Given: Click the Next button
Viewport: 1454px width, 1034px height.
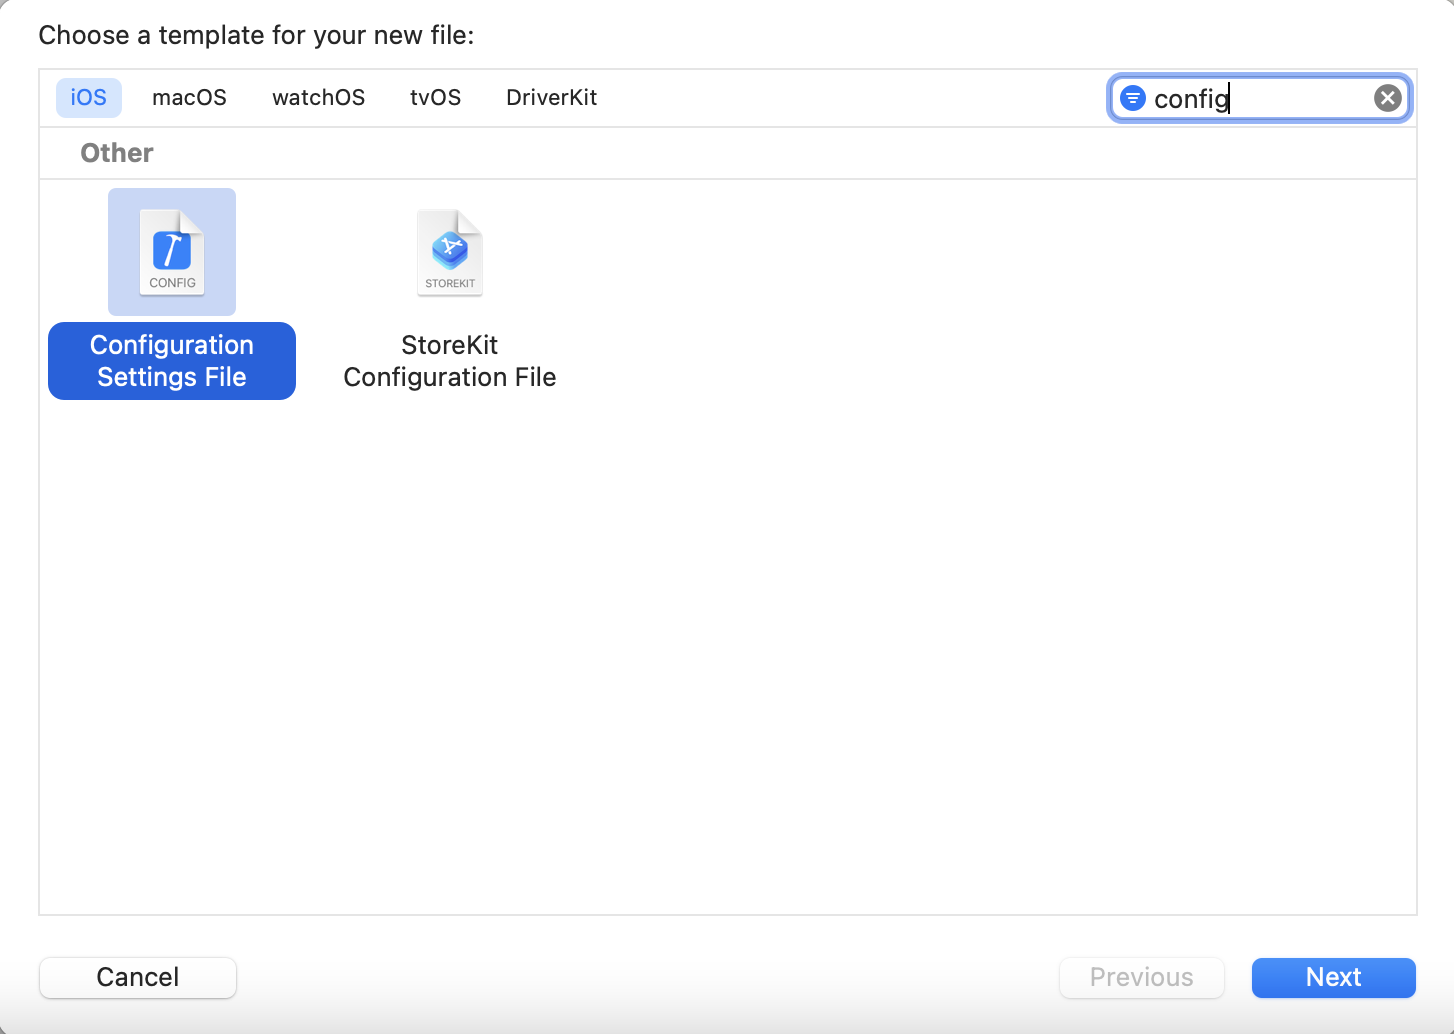Looking at the screenshot, I should (1333, 977).
